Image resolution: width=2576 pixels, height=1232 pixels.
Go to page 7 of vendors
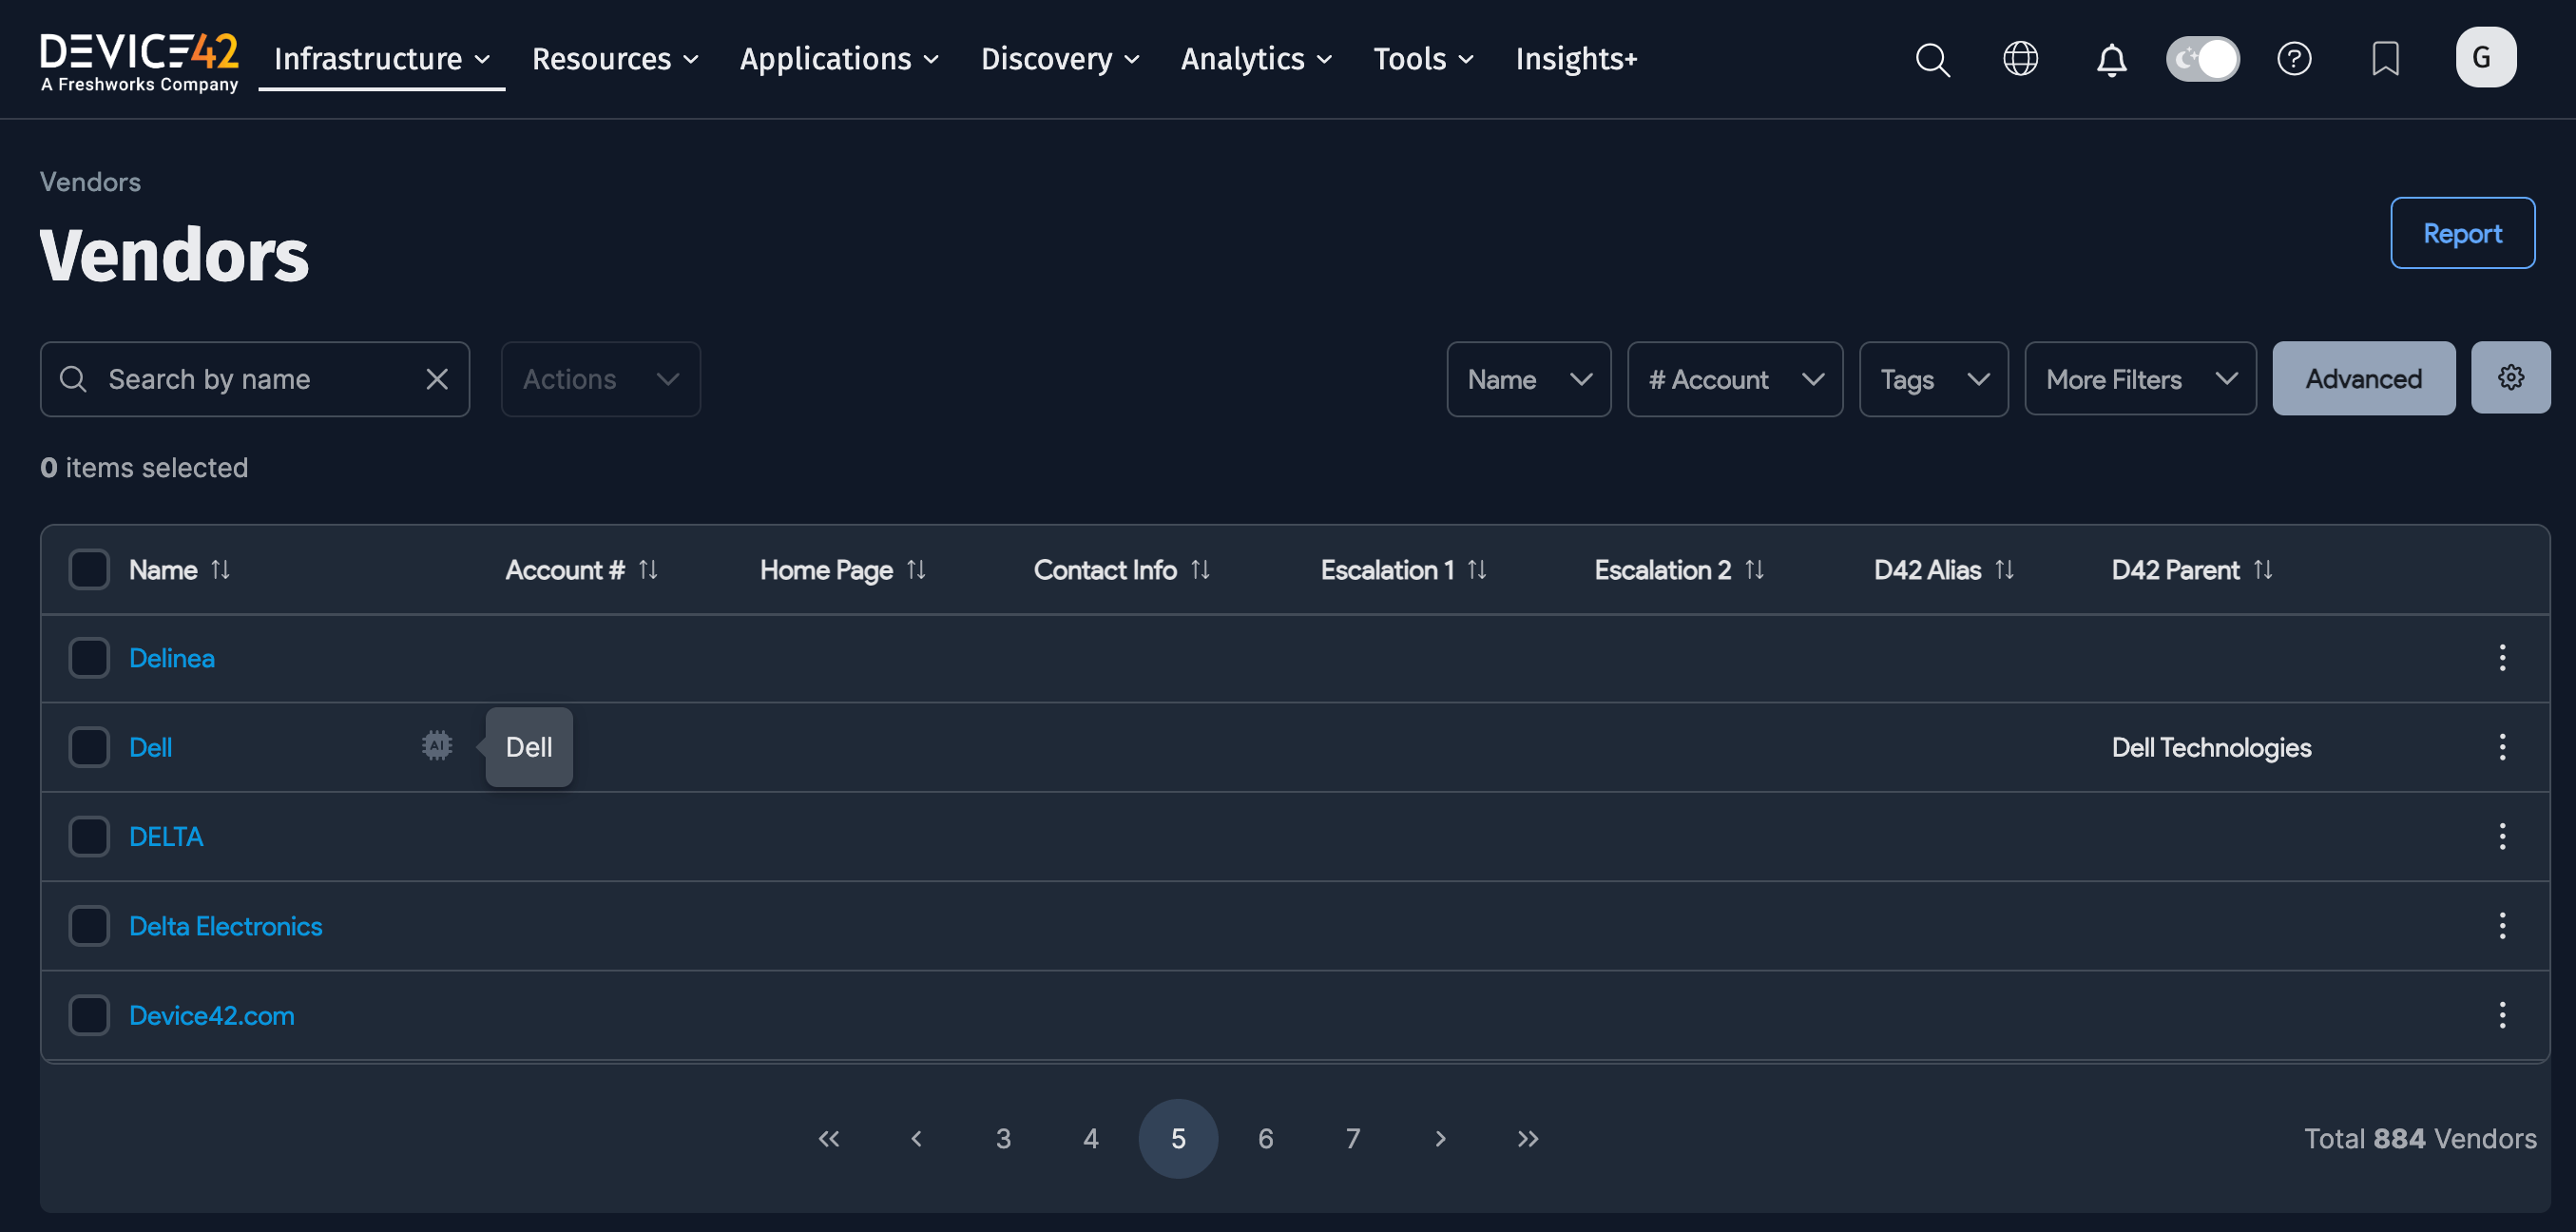click(x=1352, y=1138)
